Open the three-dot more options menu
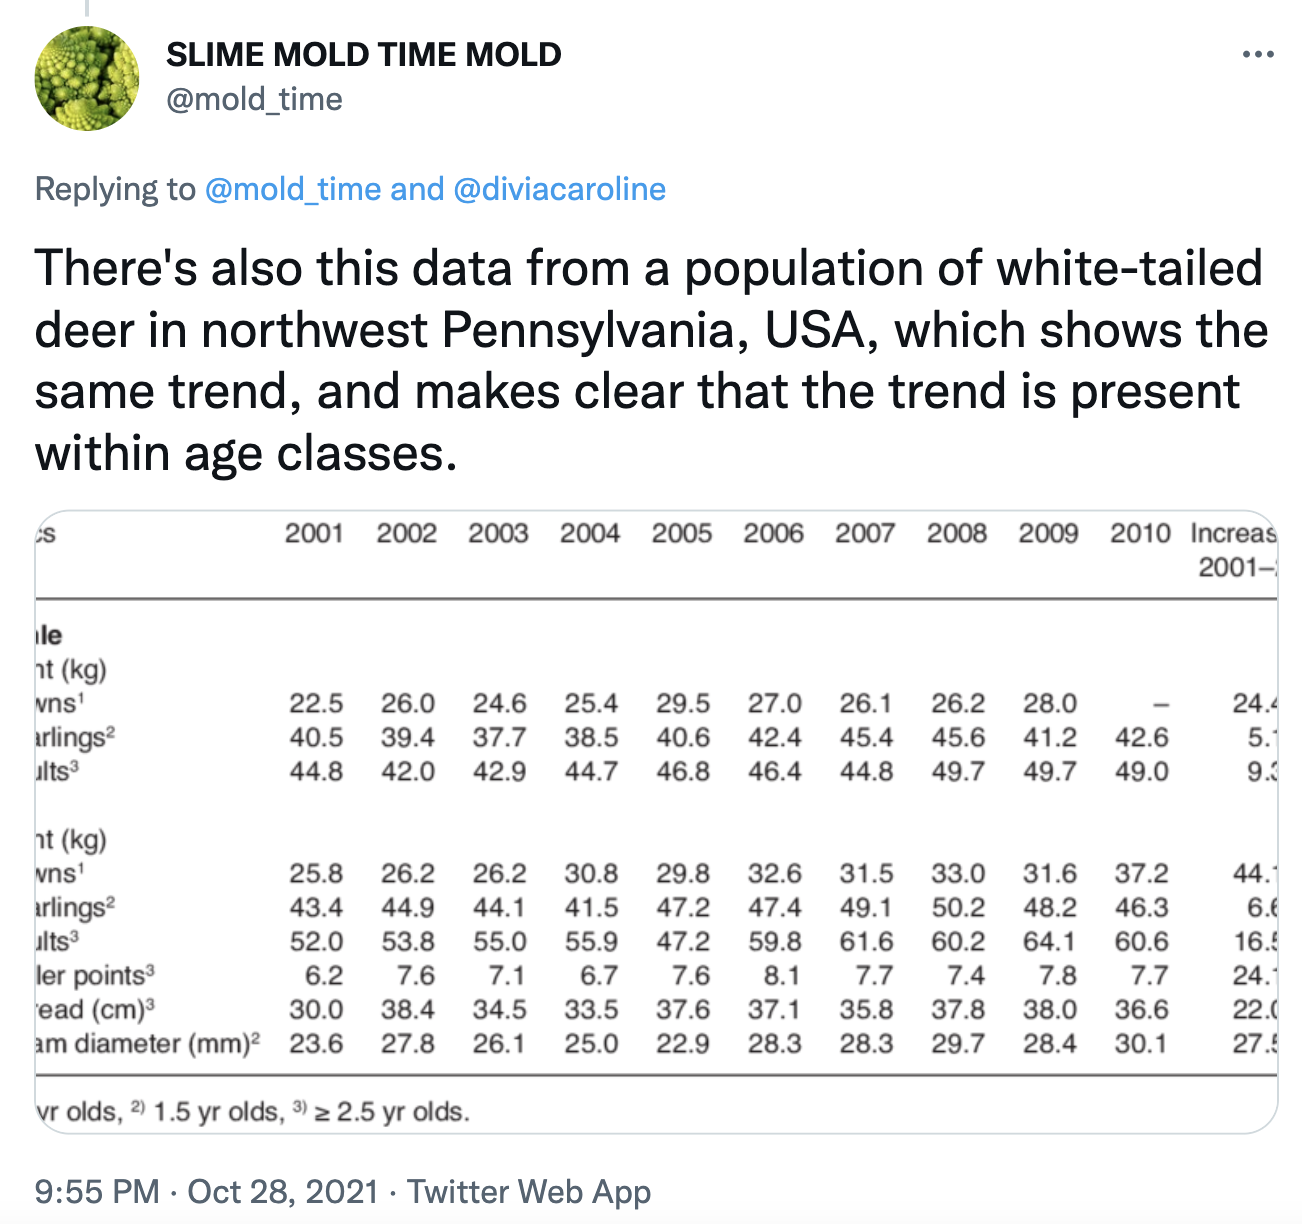Screen dimensions: 1302x1224 tap(1258, 54)
